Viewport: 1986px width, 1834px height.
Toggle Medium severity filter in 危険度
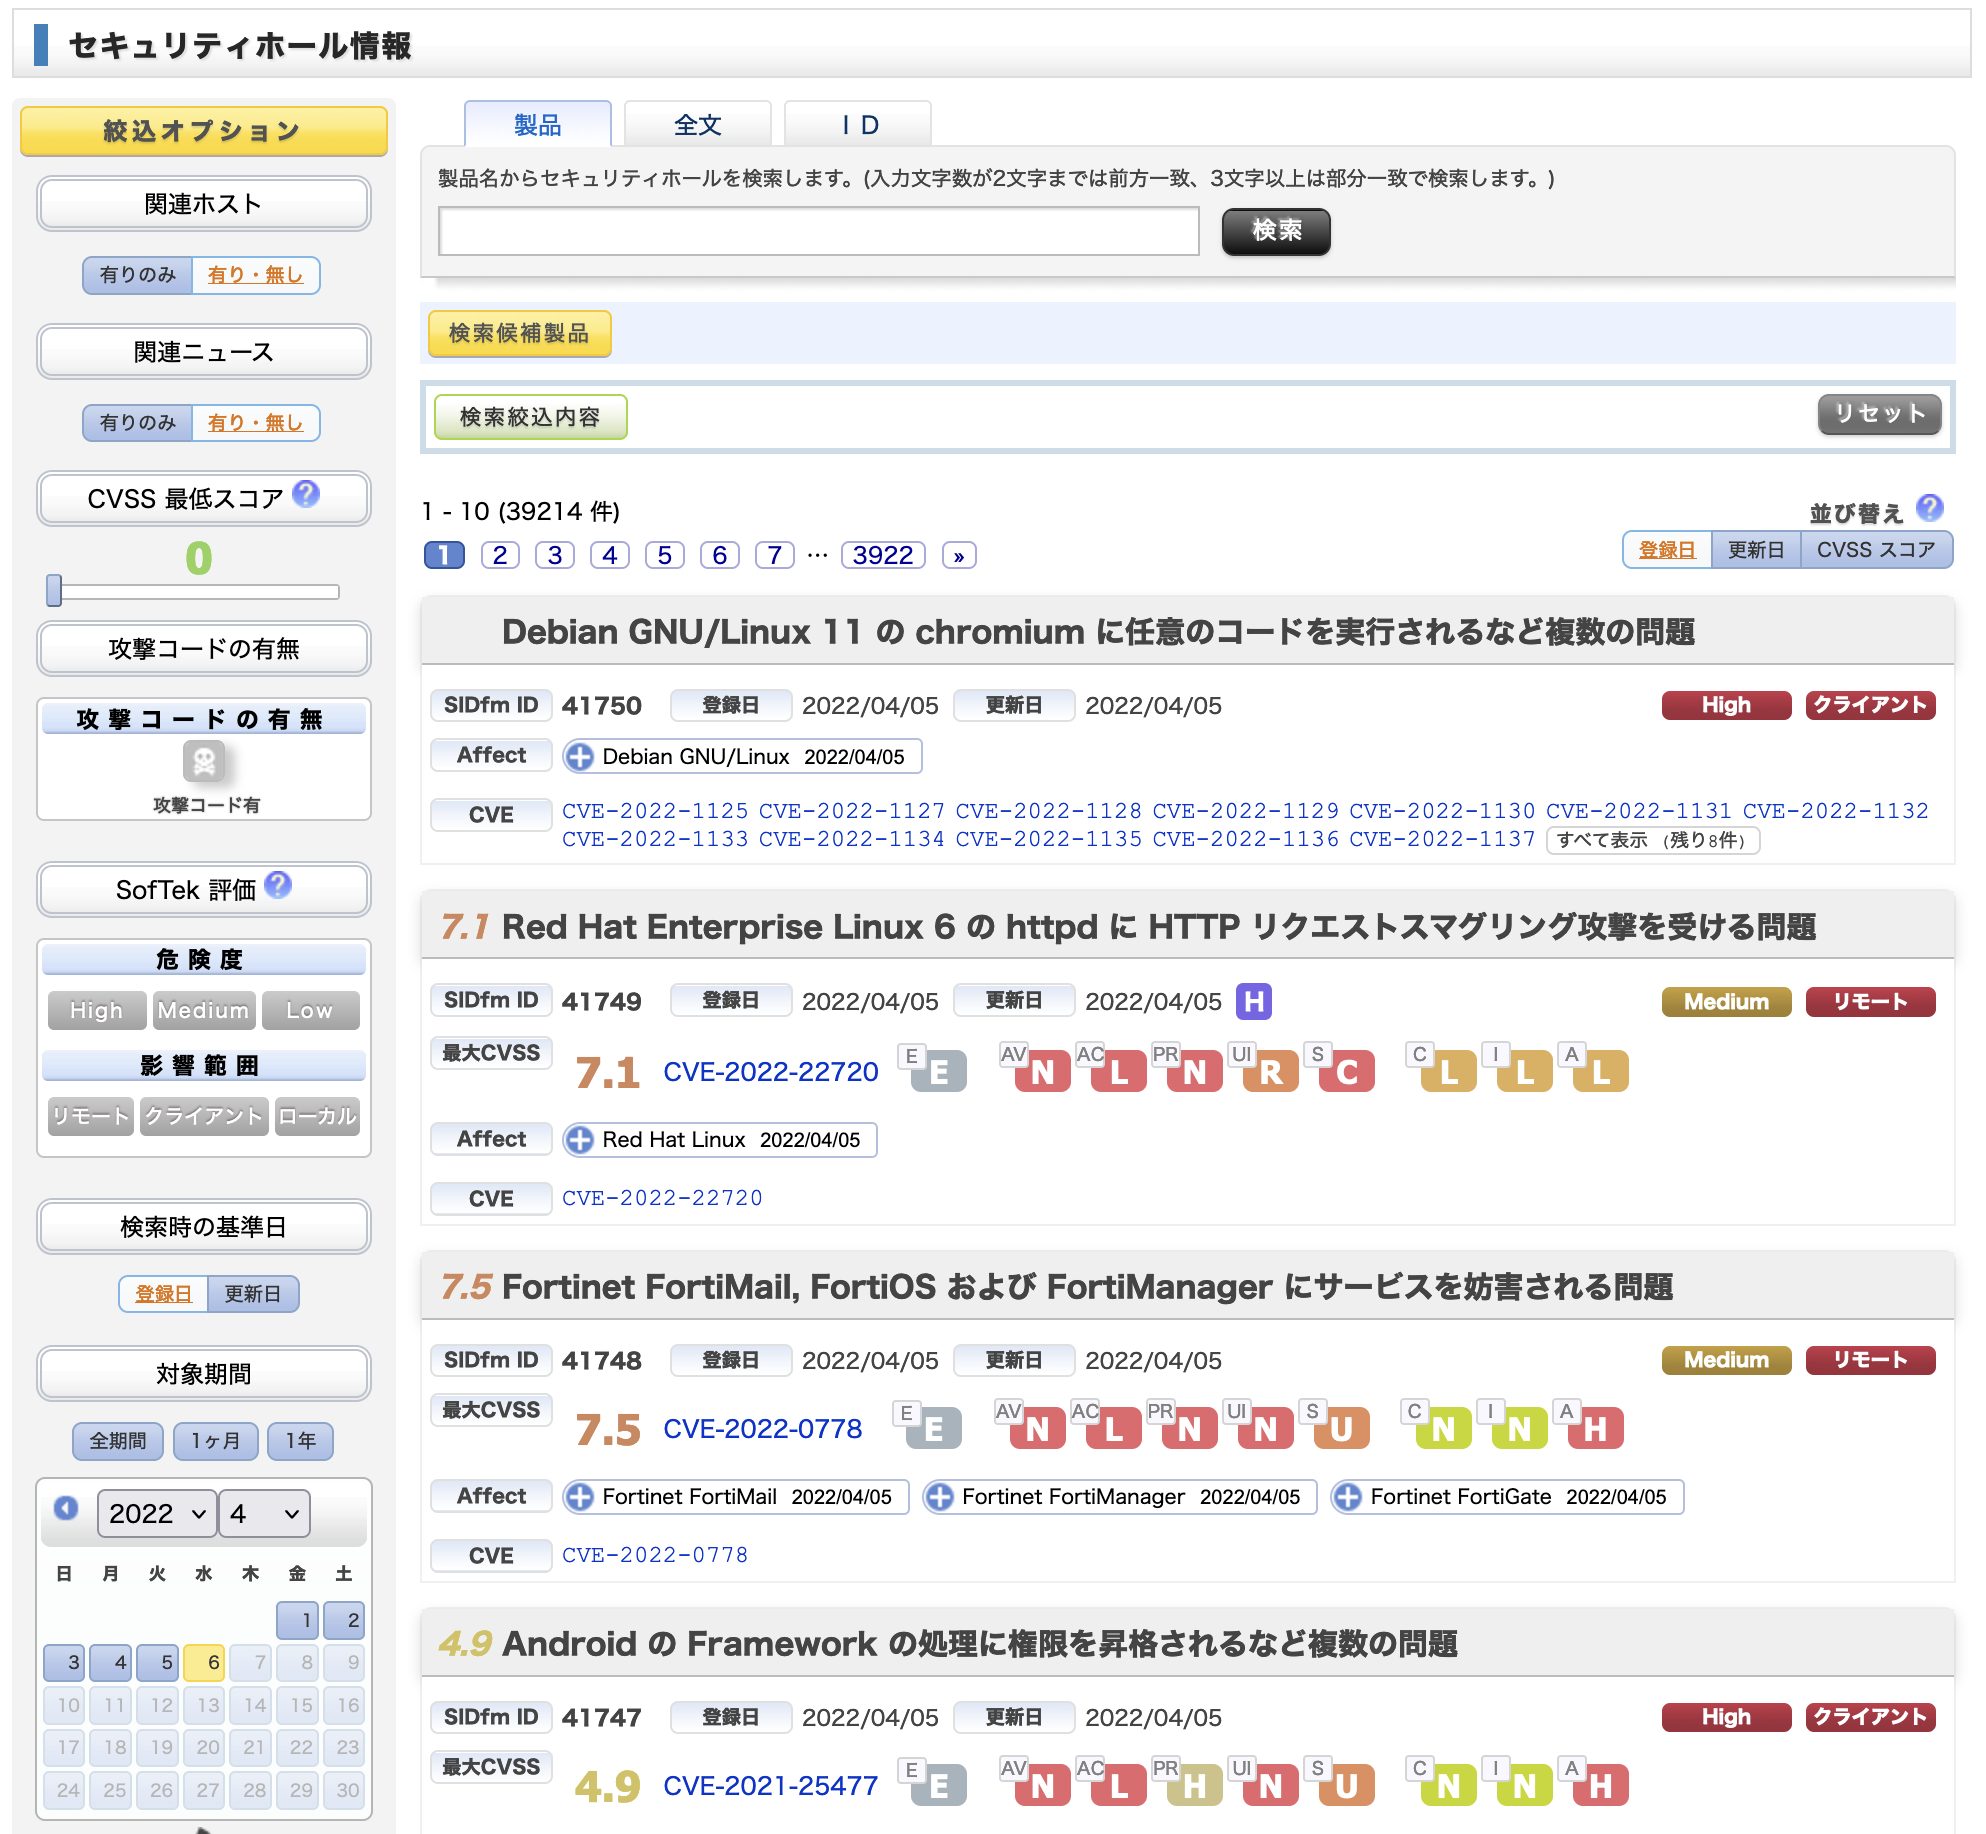tap(204, 1010)
